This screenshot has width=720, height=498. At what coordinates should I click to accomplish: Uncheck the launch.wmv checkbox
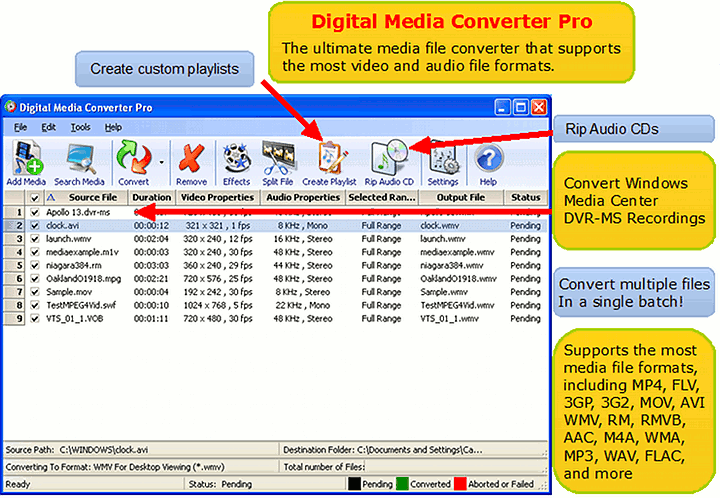(34, 239)
